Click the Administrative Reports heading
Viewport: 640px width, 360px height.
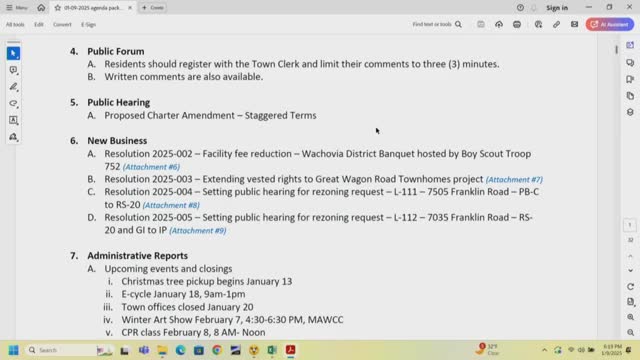tap(138, 256)
